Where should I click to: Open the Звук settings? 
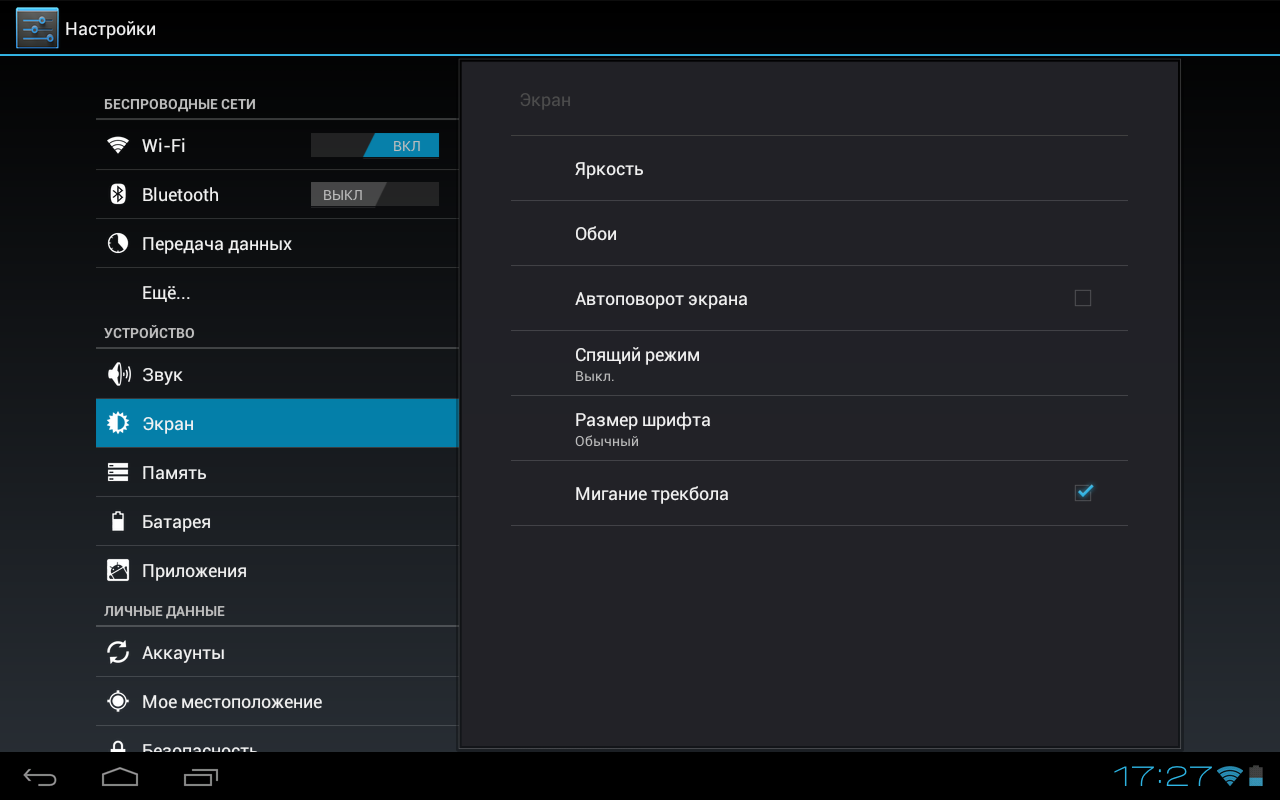277,374
